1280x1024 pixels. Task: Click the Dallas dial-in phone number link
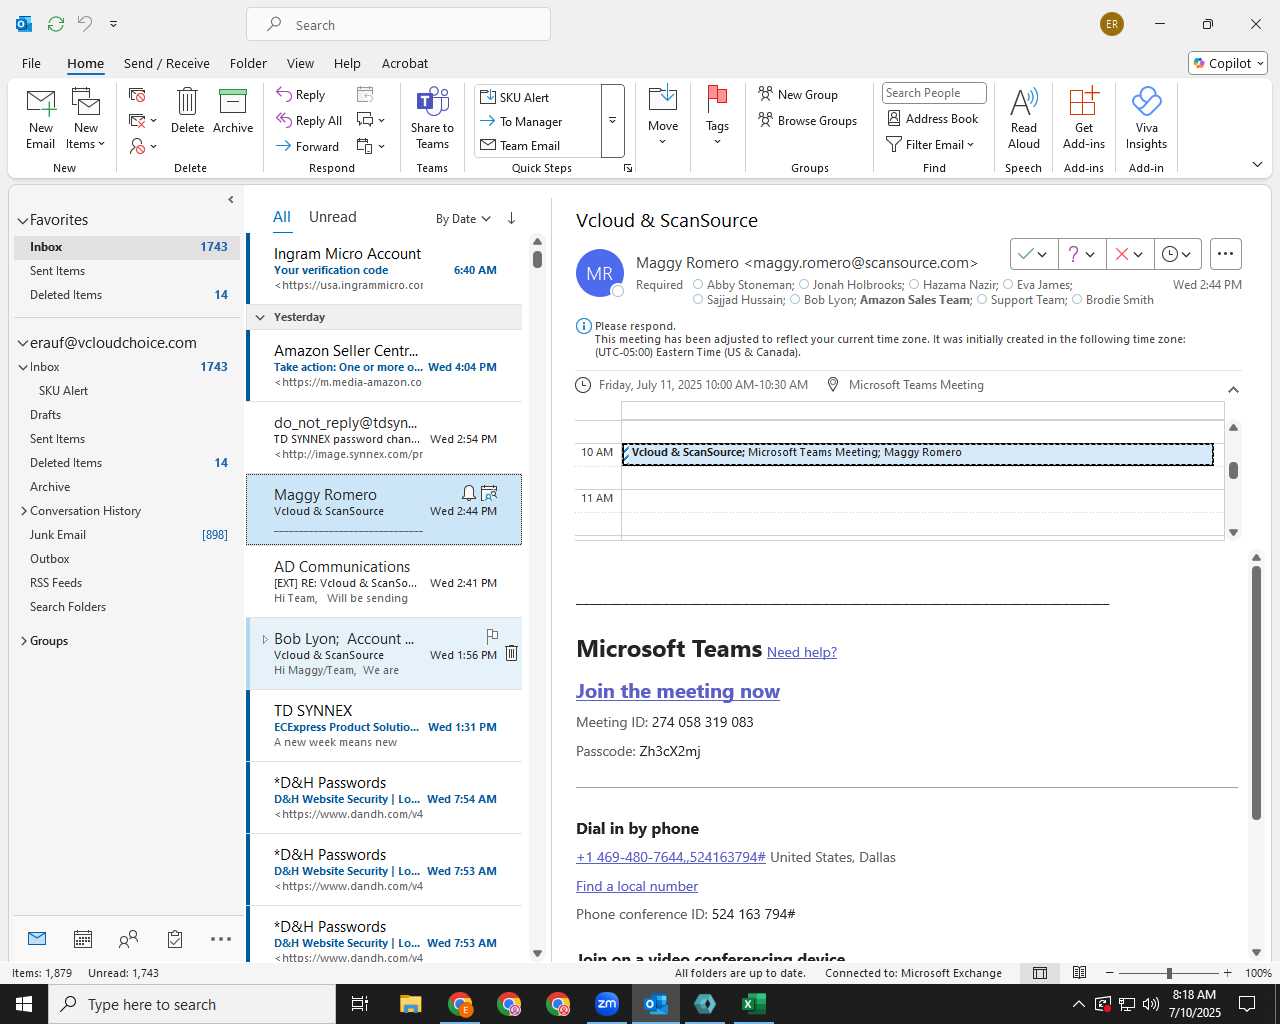pyautogui.click(x=671, y=857)
